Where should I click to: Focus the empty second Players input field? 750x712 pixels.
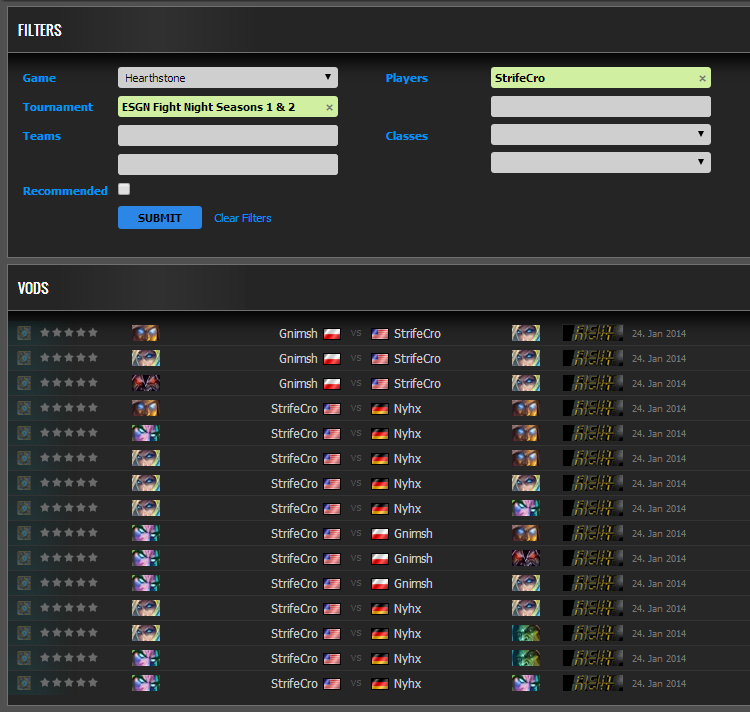600,107
